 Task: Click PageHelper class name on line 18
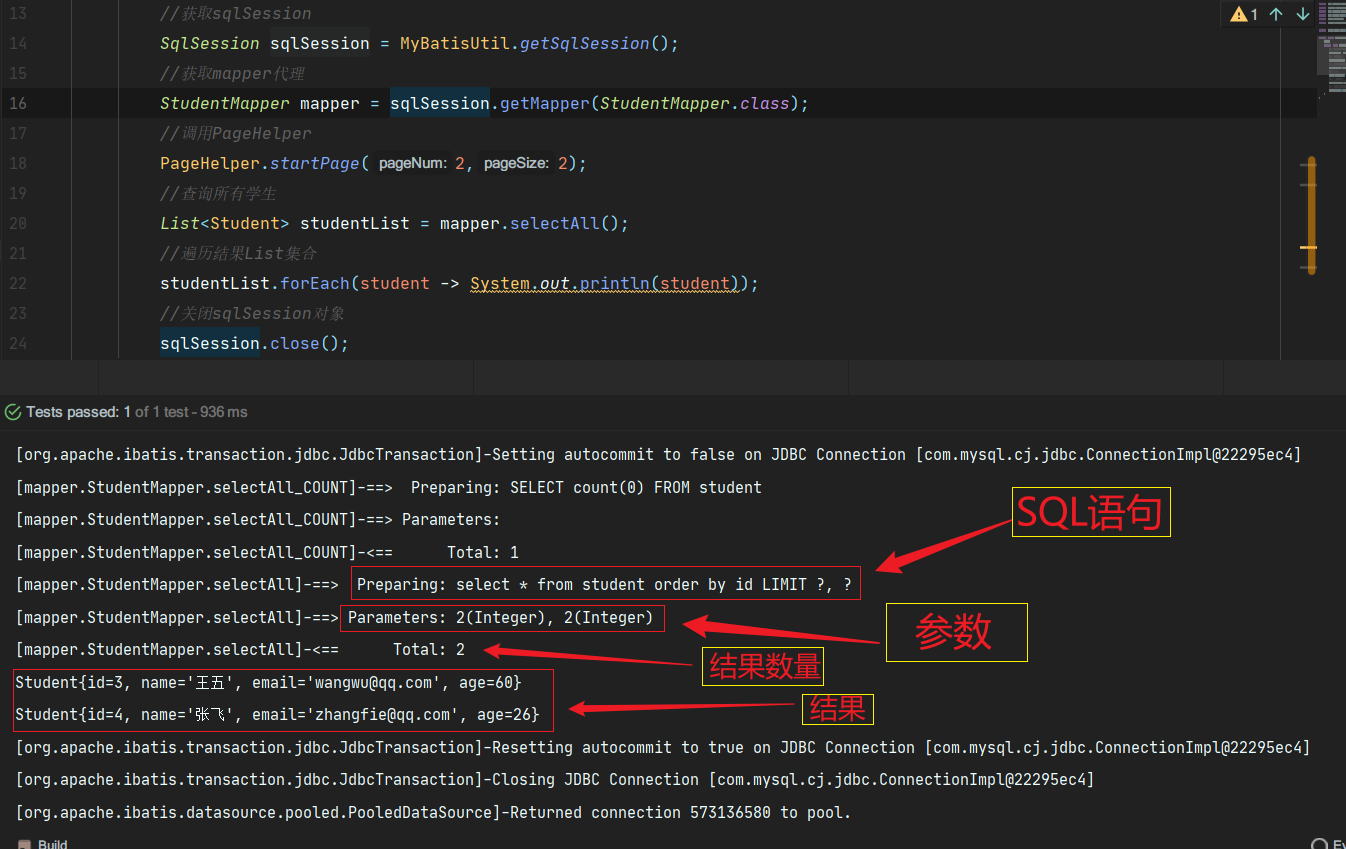210,164
